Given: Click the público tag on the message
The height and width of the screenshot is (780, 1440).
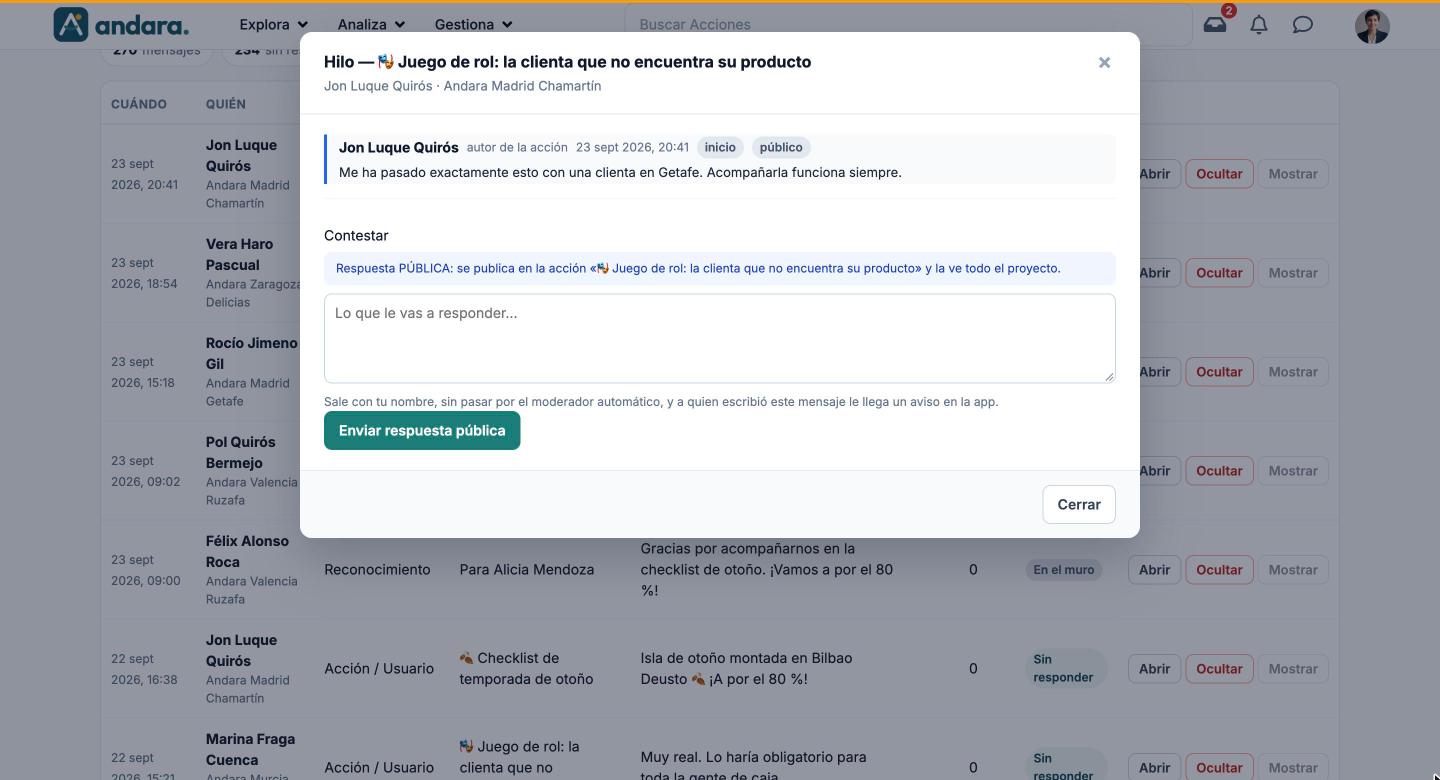Looking at the screenshot, I should click(781, 147).
